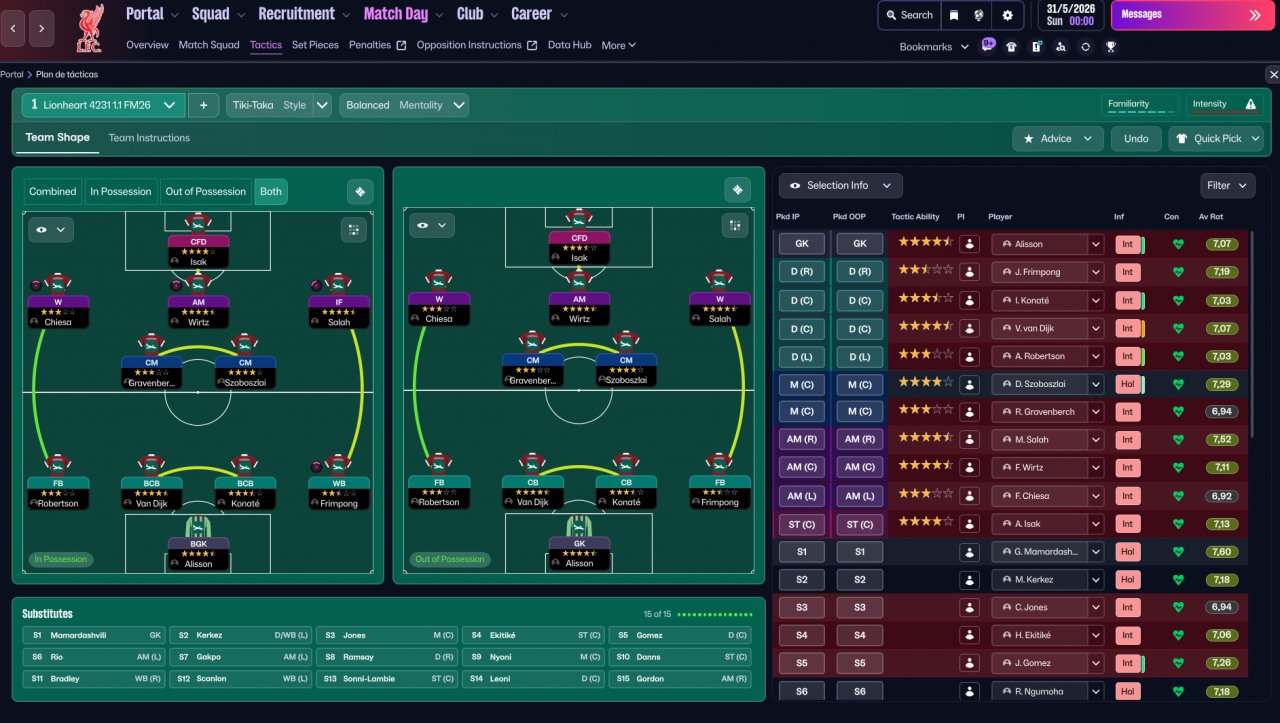Expand the Lionheart 4231 tactic dropdown

[x=104, y=105]
